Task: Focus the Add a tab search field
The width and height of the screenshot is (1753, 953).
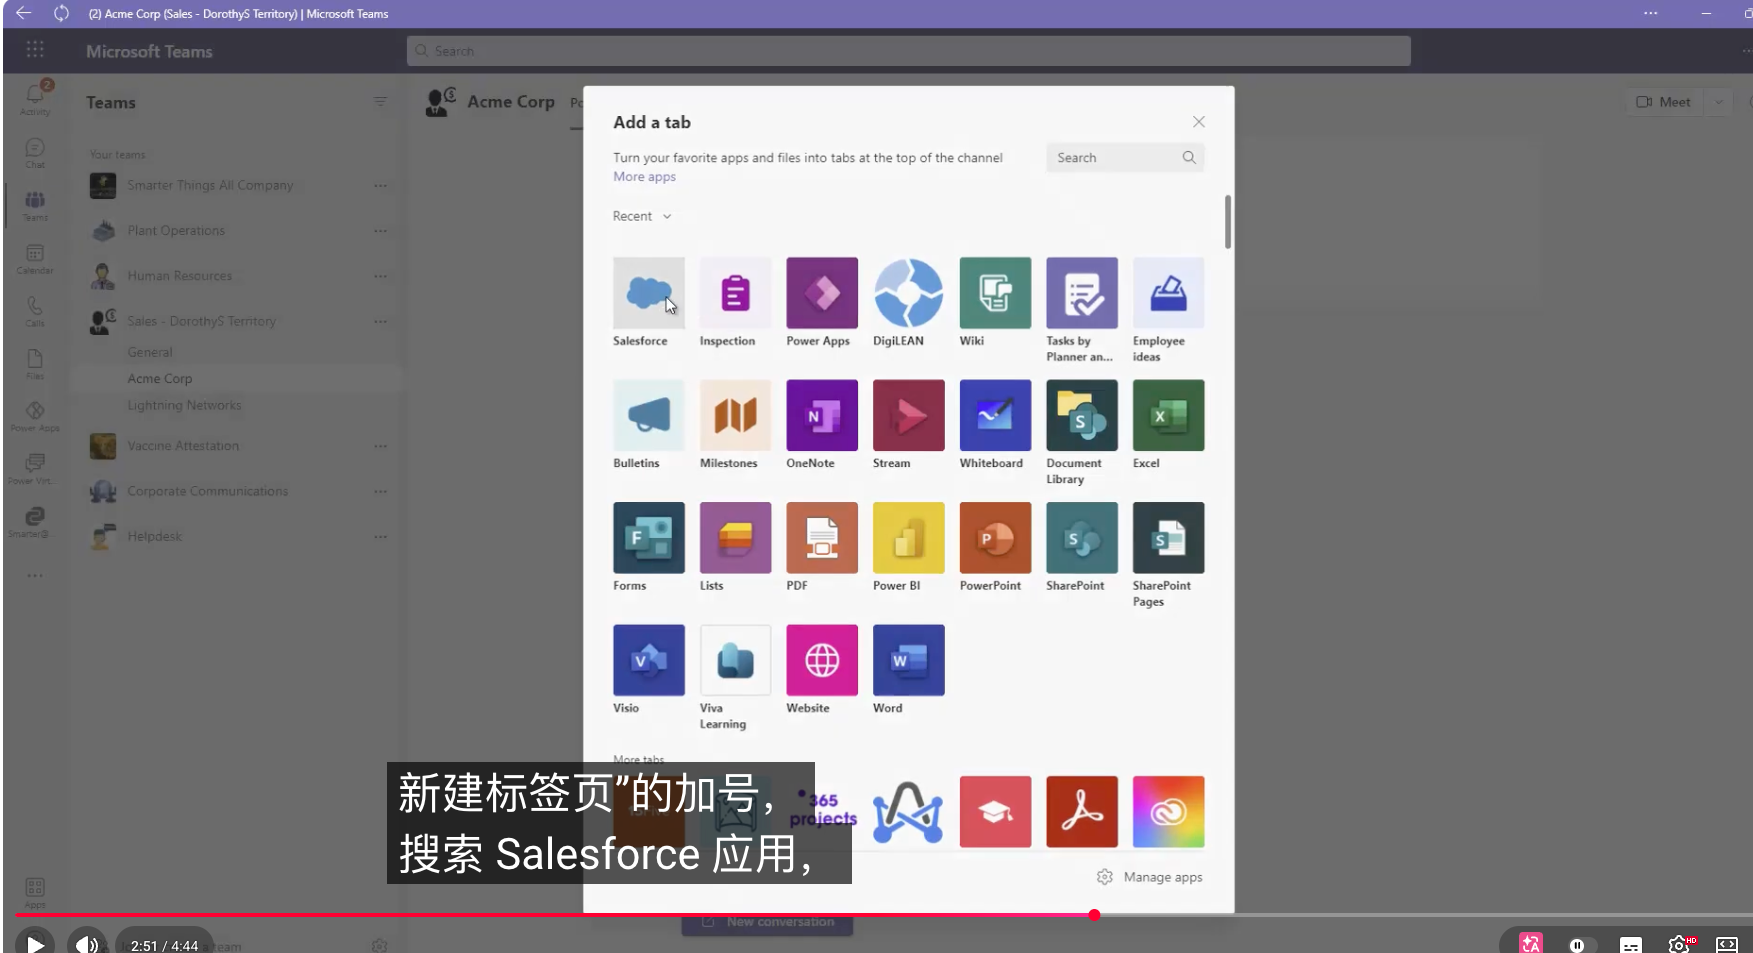Action: (1125, 158)
